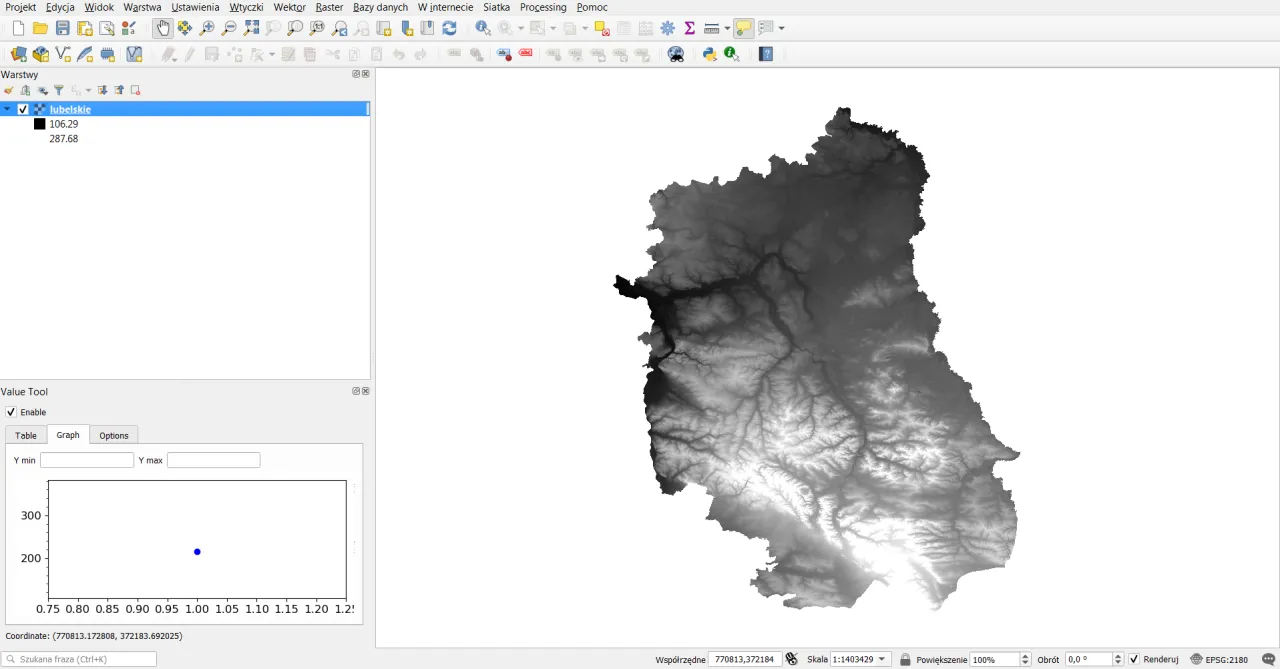This screenshot has width=1280, height=669.
Task: Click the Zoom In magnifier tool
Action: tap(207, 28)
